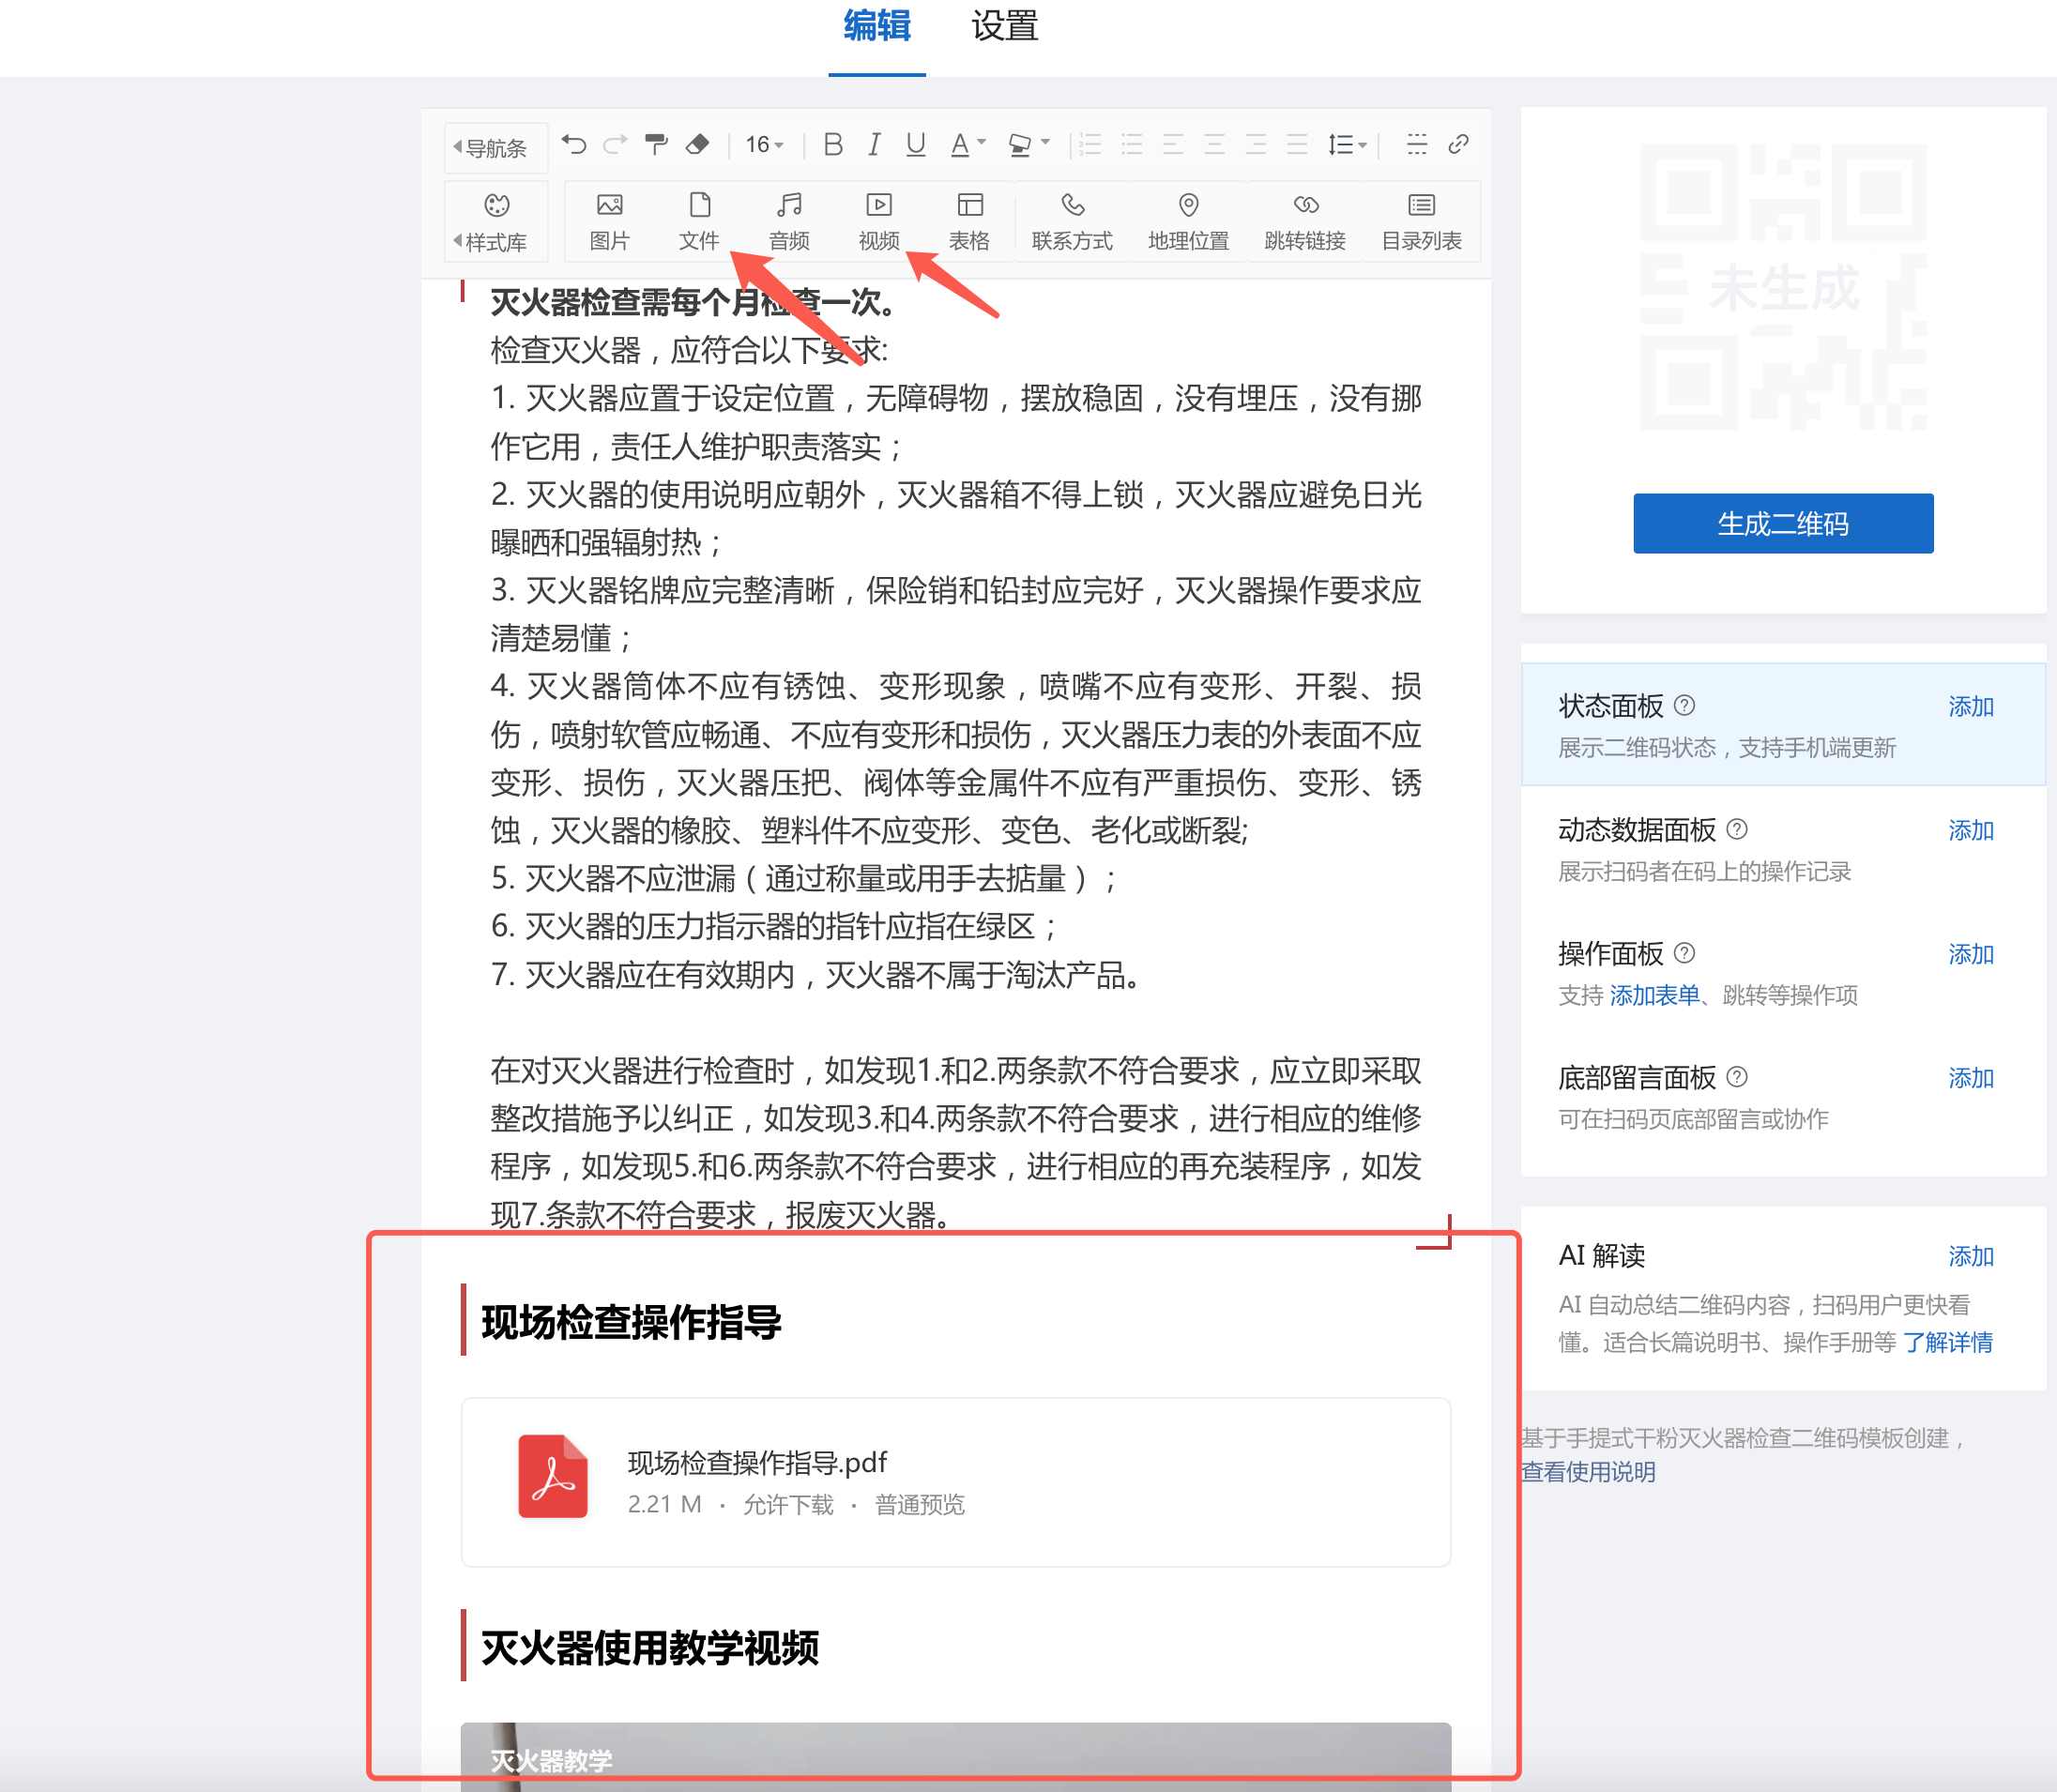Insert contact info (联系方式)
The image size is (2057, 1792).
[x=1072, y=221]
